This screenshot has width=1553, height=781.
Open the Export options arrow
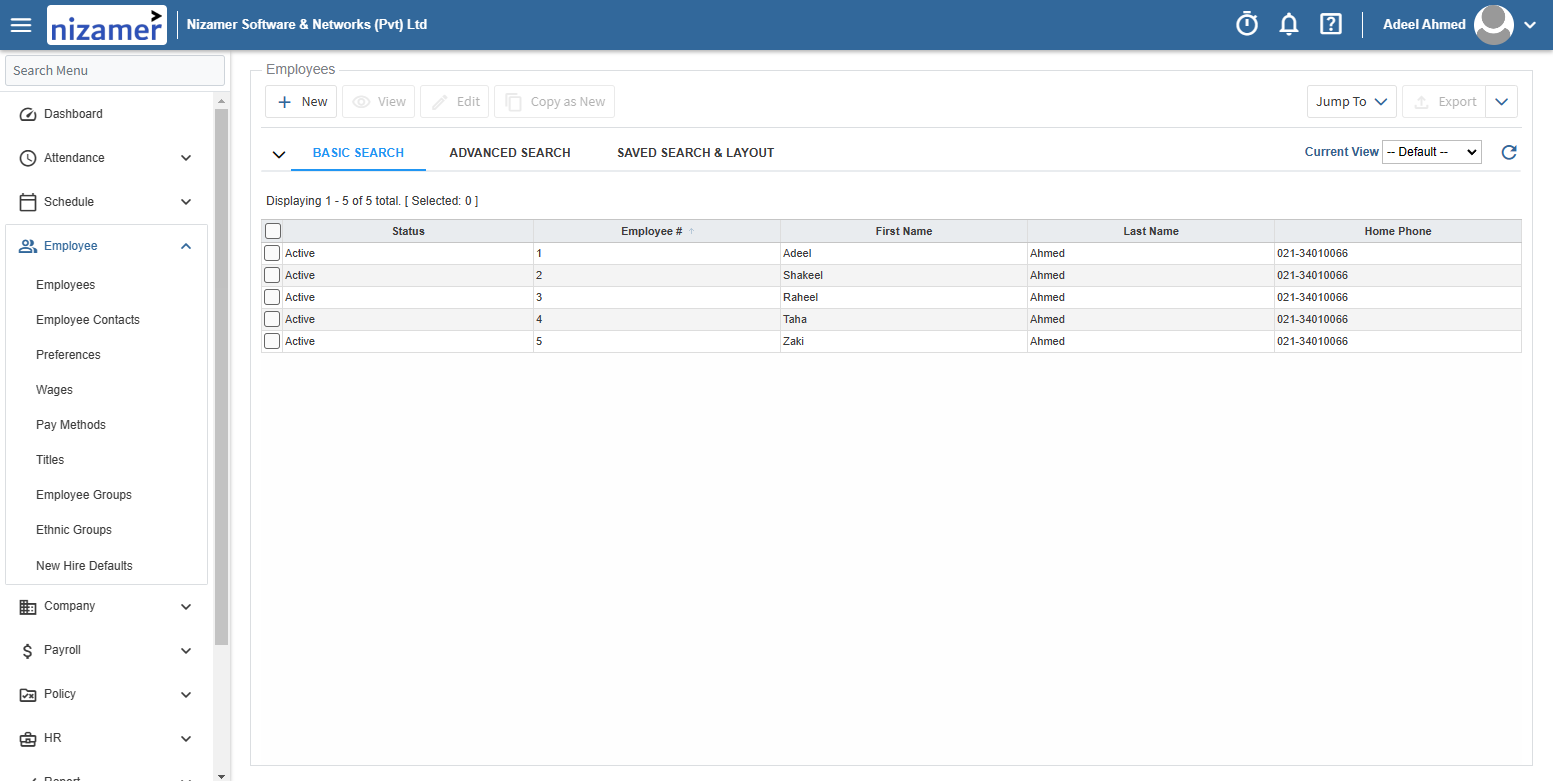point(1502,101)
